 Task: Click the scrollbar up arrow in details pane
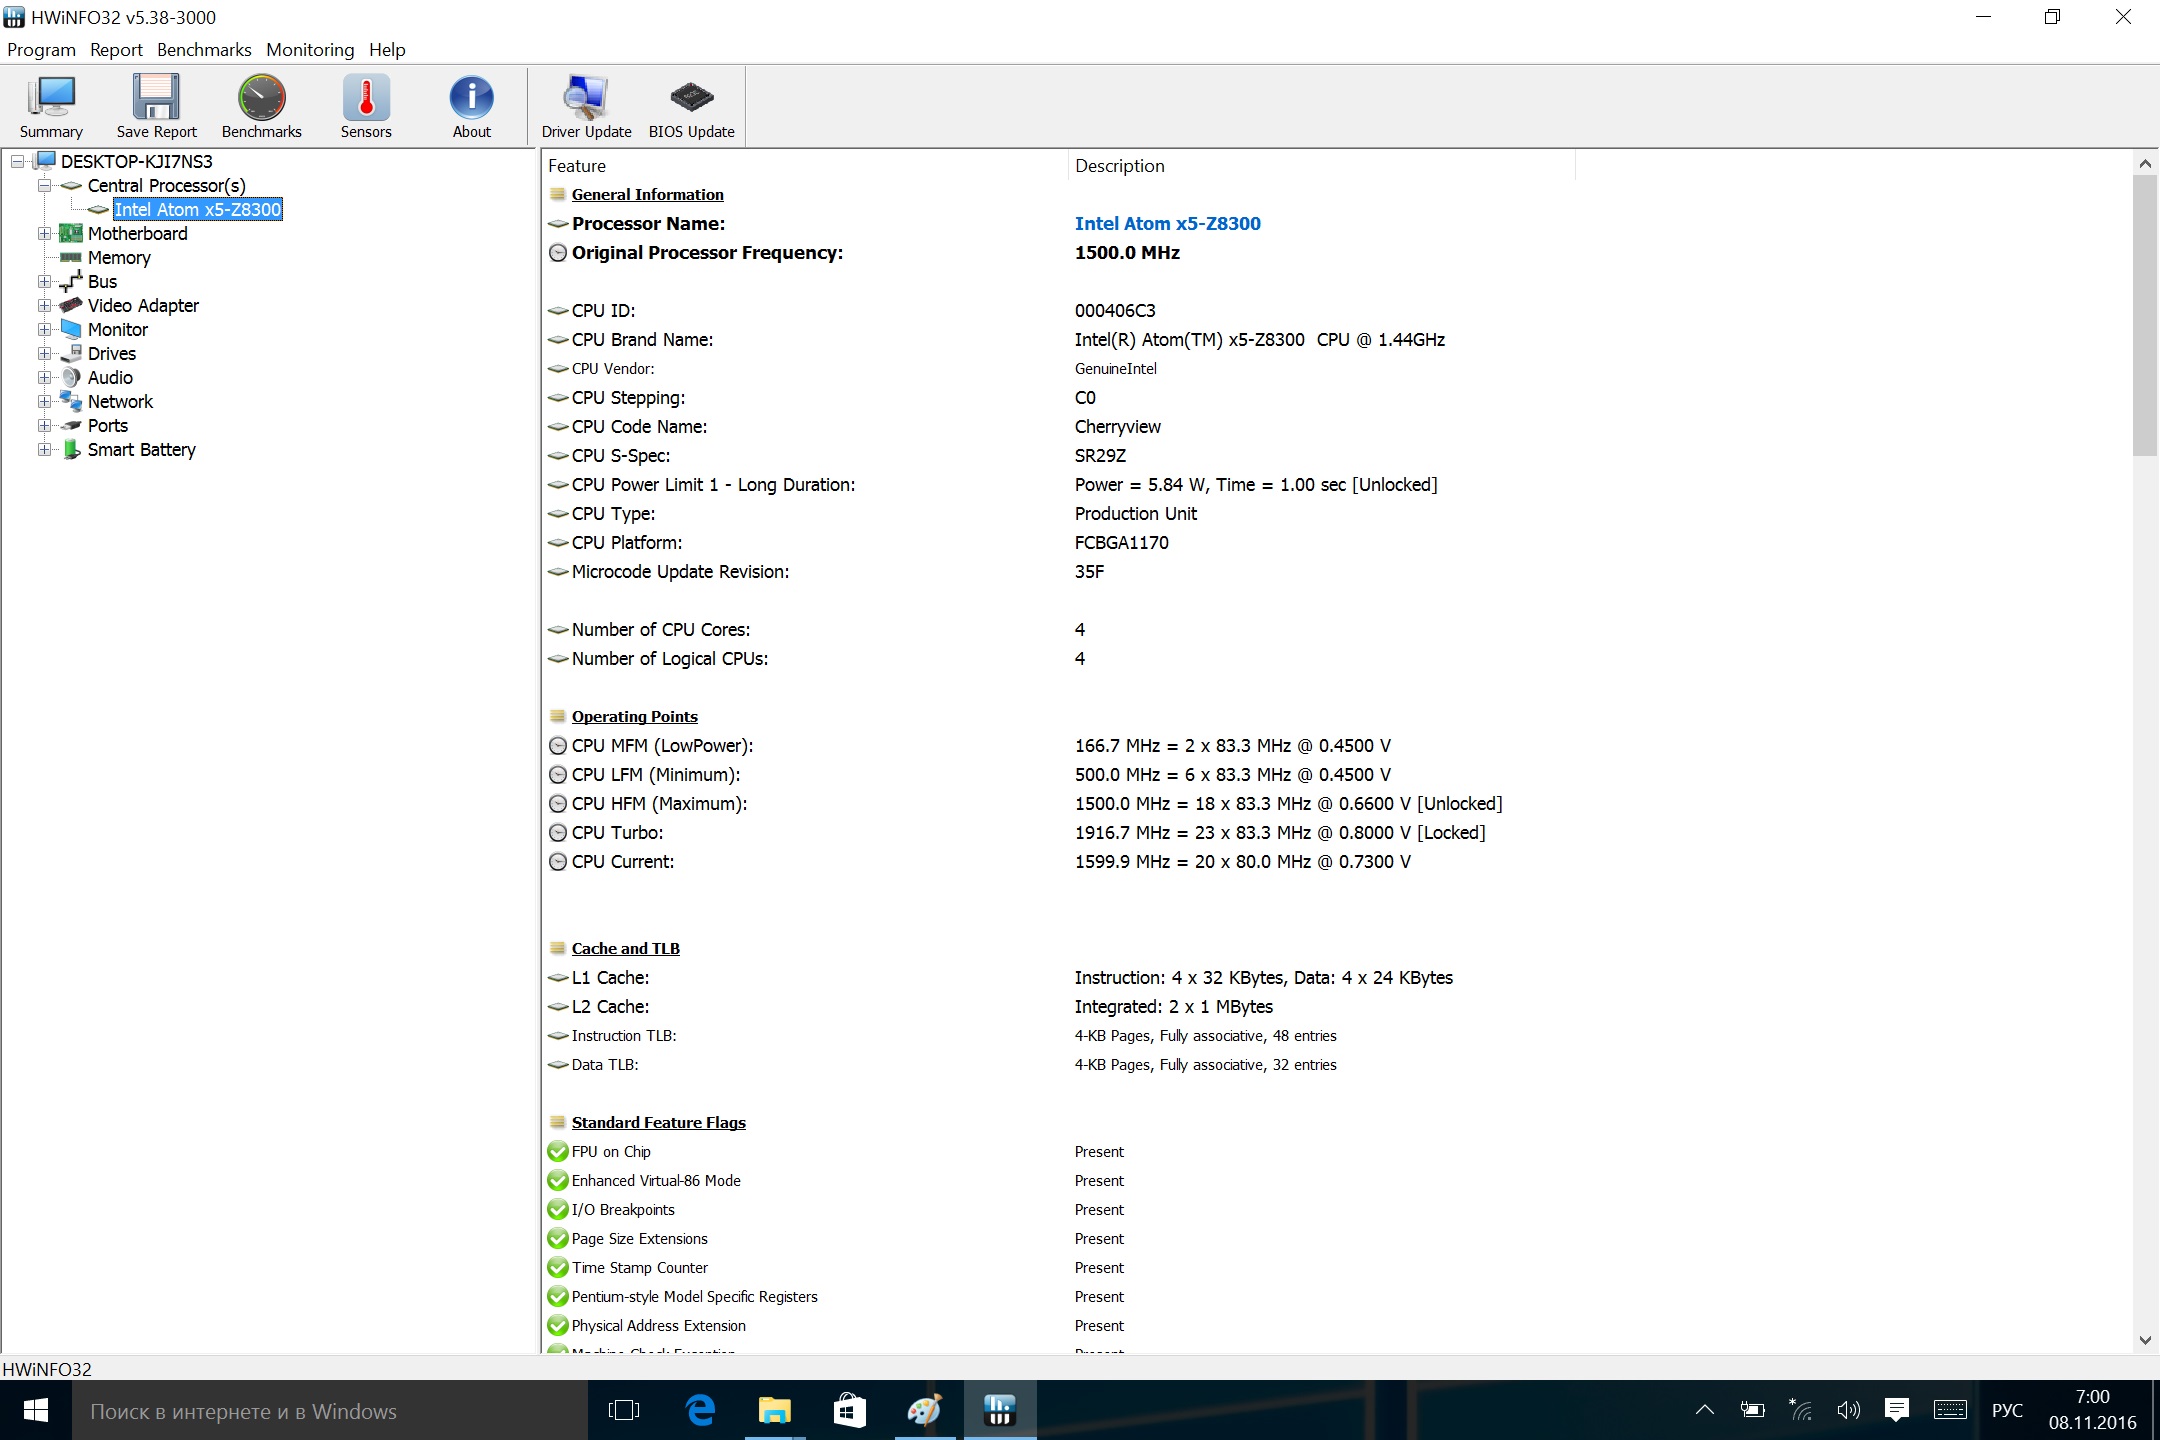point(2144,163)
